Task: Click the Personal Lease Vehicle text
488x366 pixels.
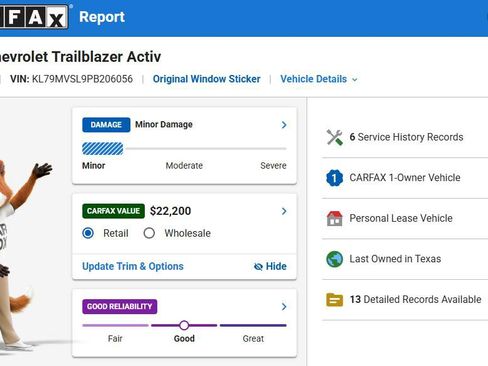Action: 401,218
